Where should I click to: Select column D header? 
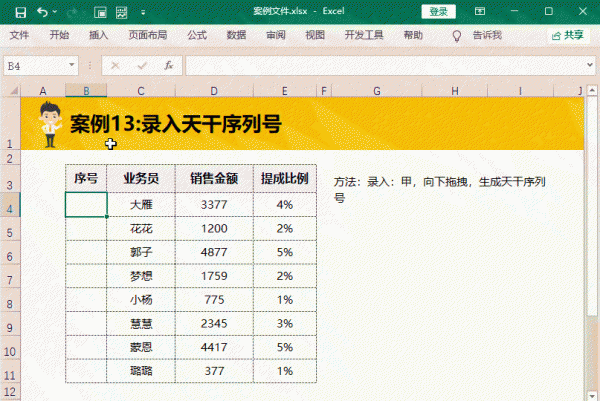(x=214, y=91)
